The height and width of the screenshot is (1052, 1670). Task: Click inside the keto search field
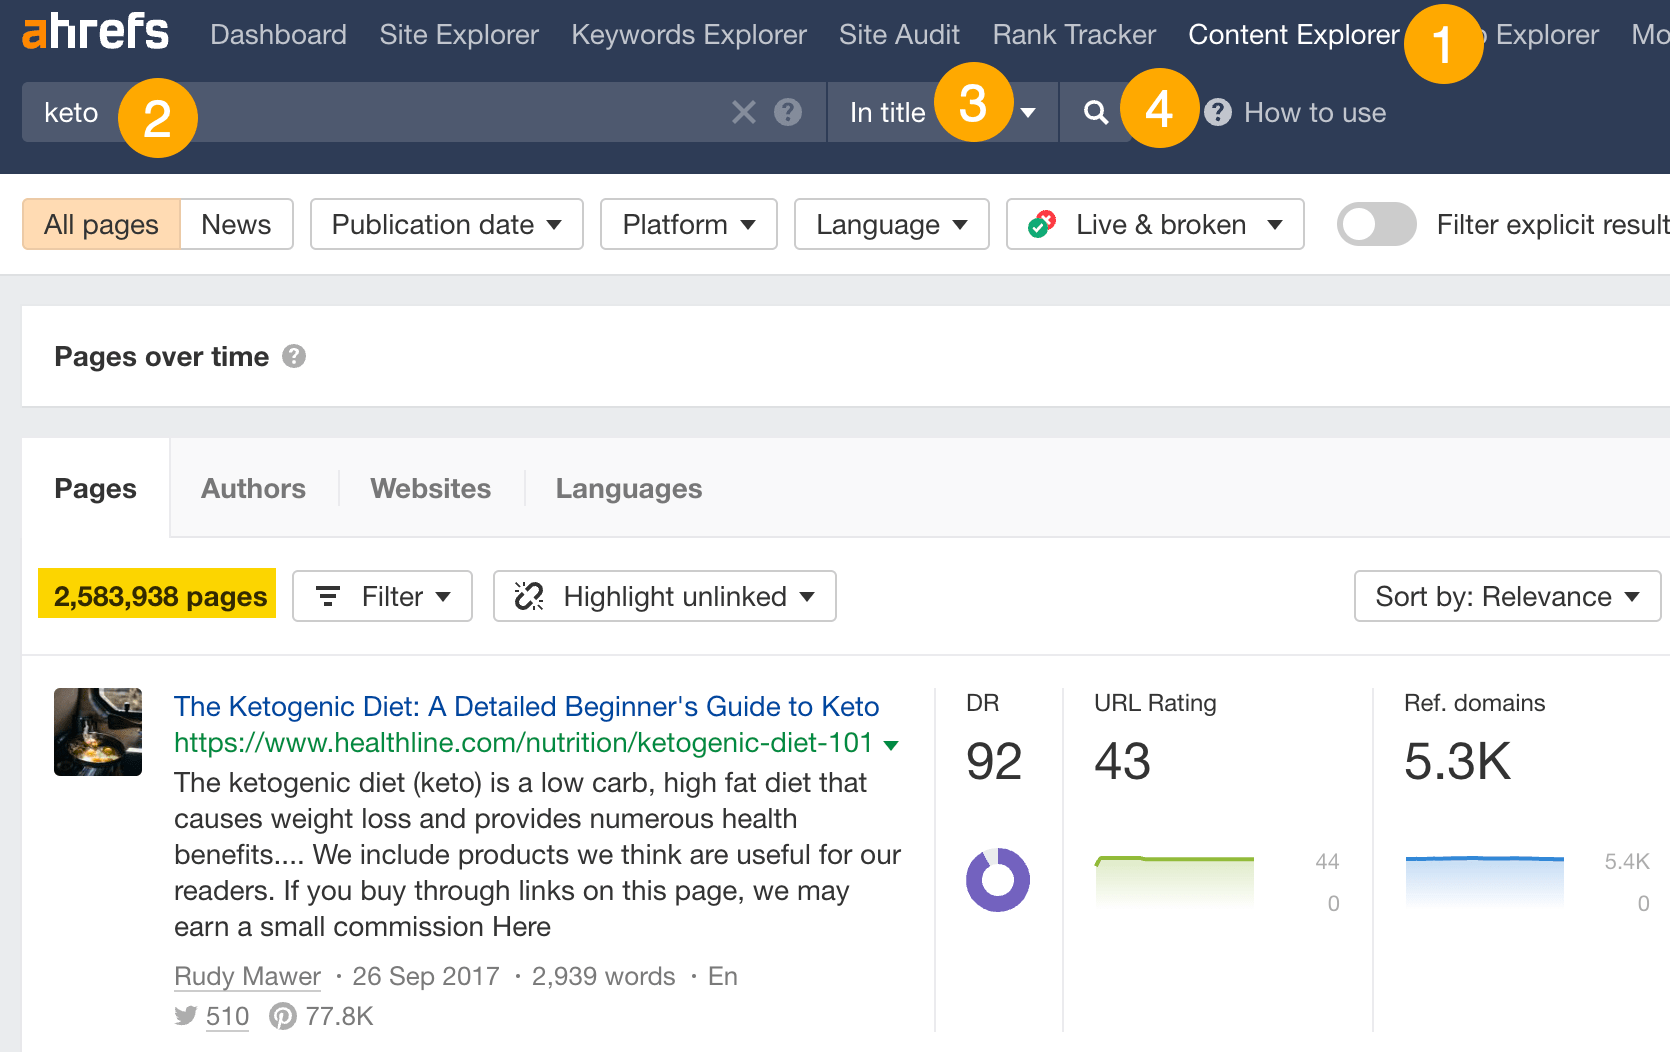pyautogui.click(x=400, y=112)
